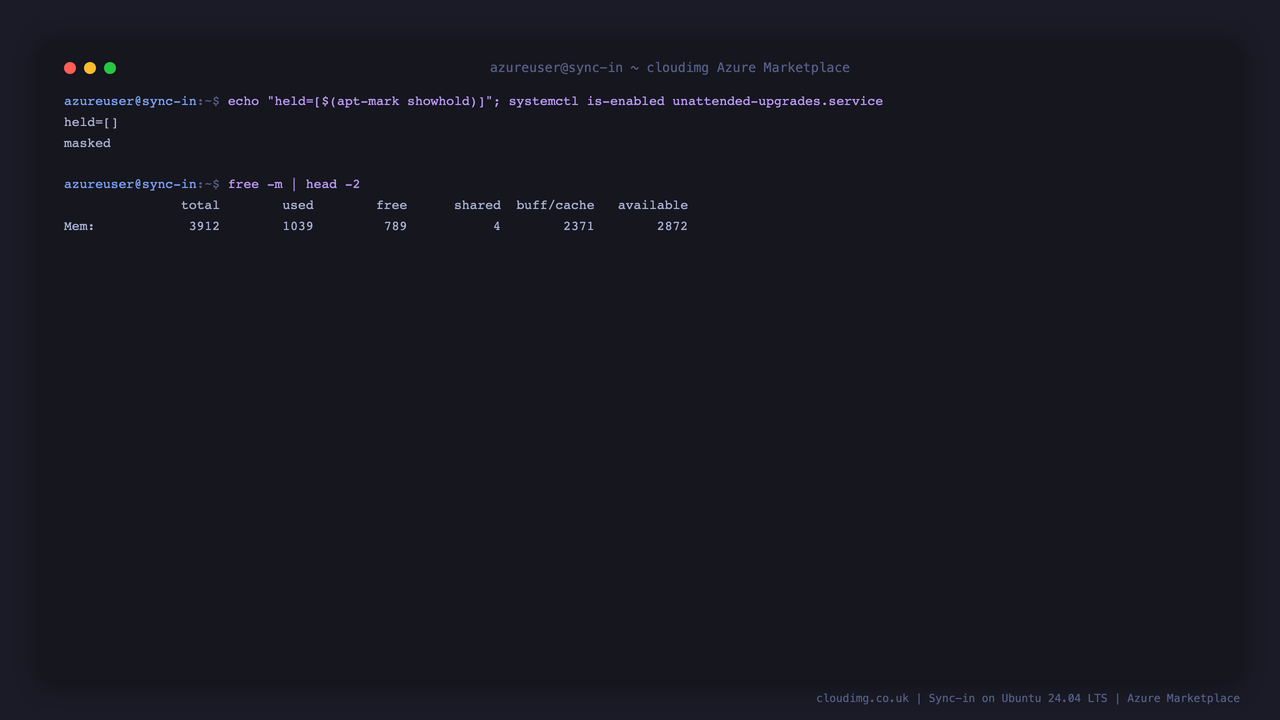Click the used memory value '1039'
This screenshot has height=720, width=1280.
pos(298,226)
